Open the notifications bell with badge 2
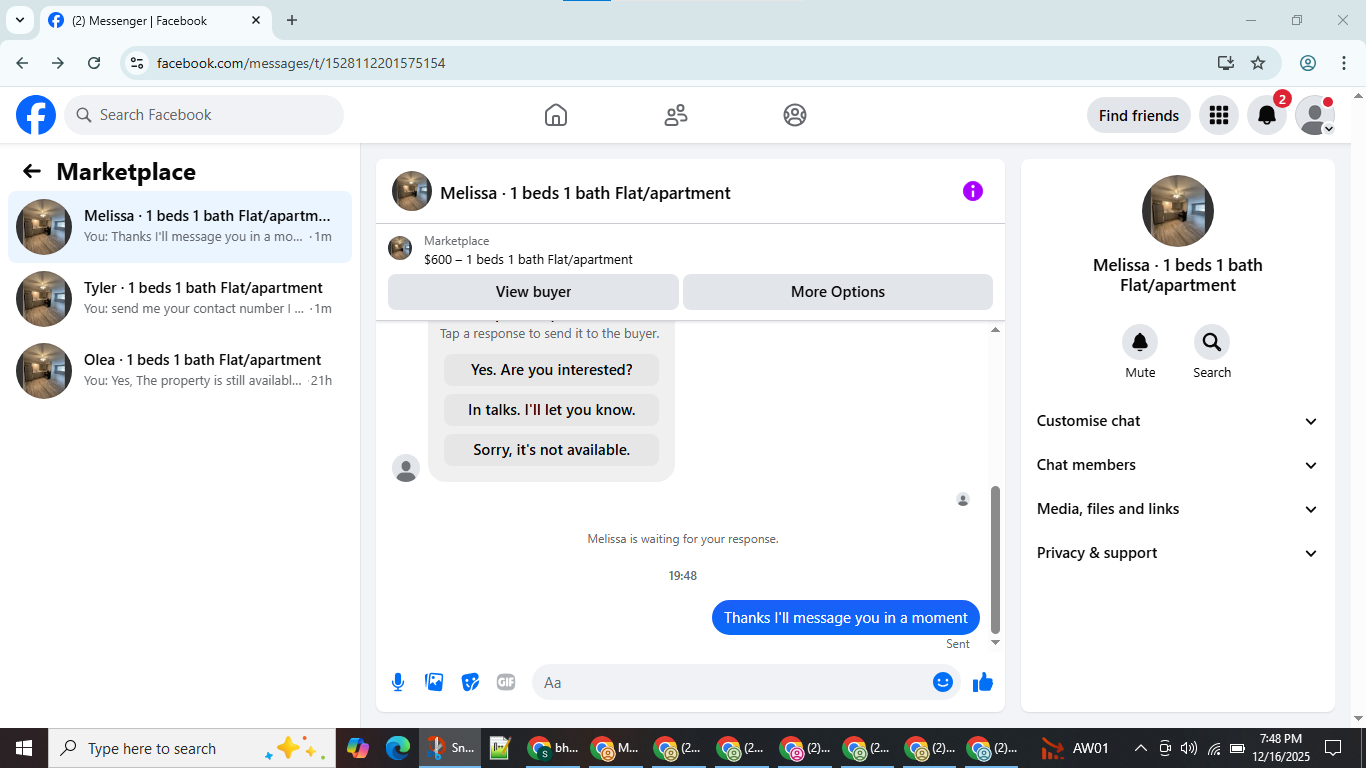 click(1267, 115)
